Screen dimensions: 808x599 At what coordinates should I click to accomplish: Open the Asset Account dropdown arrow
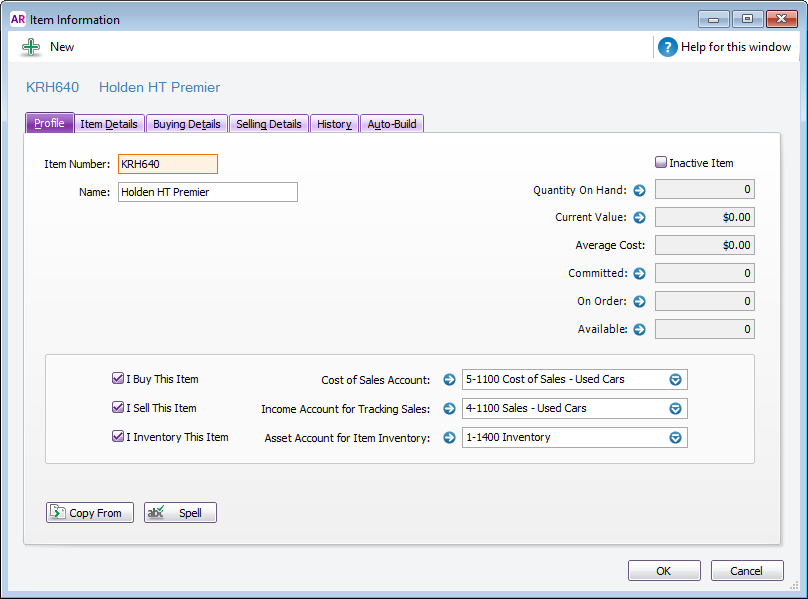tap(675, 438)
